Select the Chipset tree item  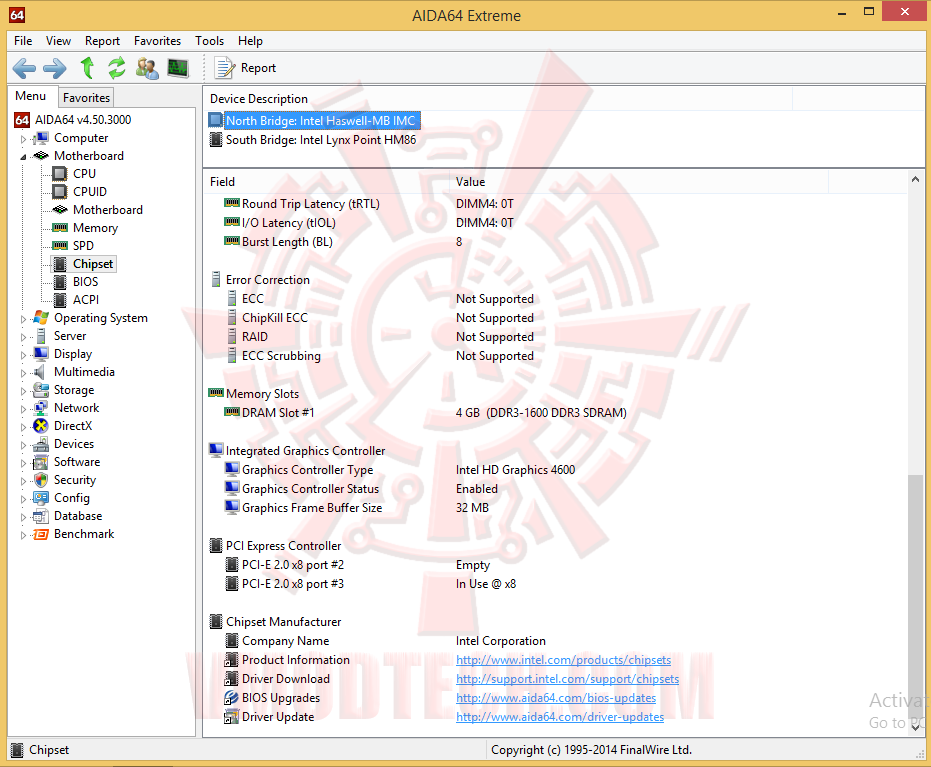click(93, 264)
